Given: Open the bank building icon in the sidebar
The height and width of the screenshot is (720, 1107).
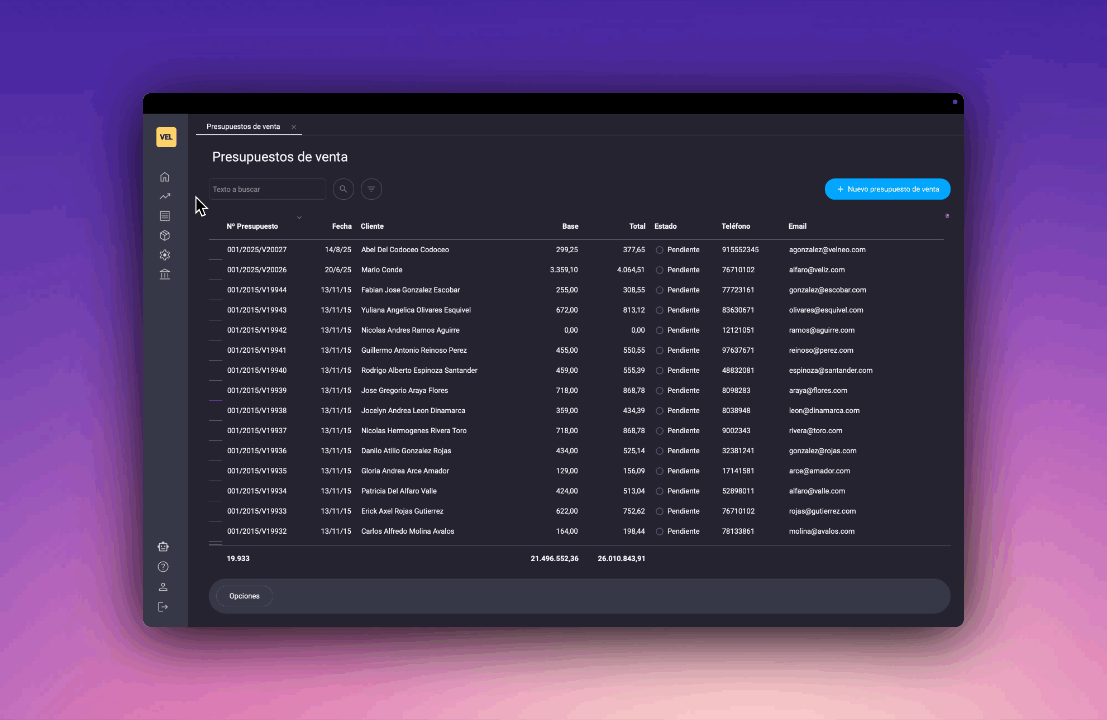Looking at the screenshot, I should tap(164, 275).
